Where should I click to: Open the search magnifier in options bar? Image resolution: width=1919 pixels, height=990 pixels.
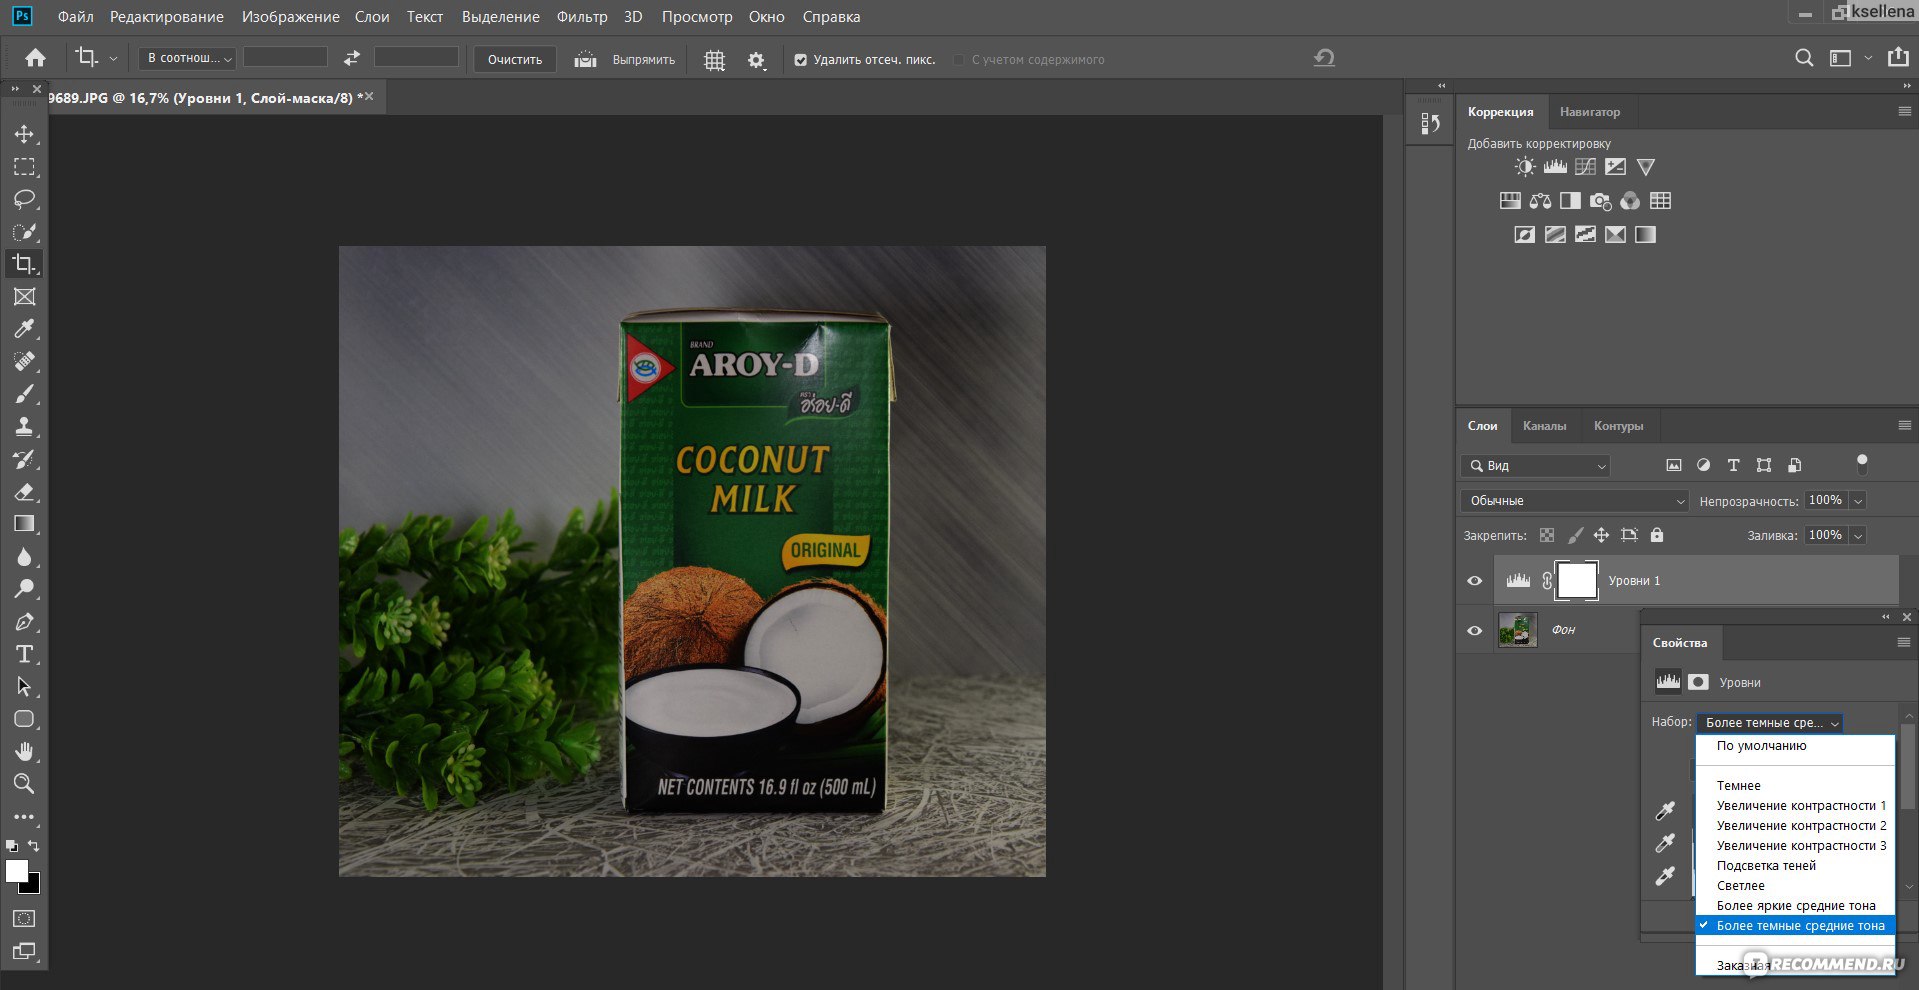pos(1804,58)
